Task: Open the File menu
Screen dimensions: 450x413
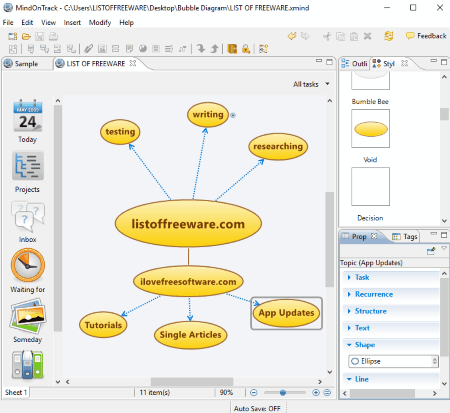Action: coord(8,22)
